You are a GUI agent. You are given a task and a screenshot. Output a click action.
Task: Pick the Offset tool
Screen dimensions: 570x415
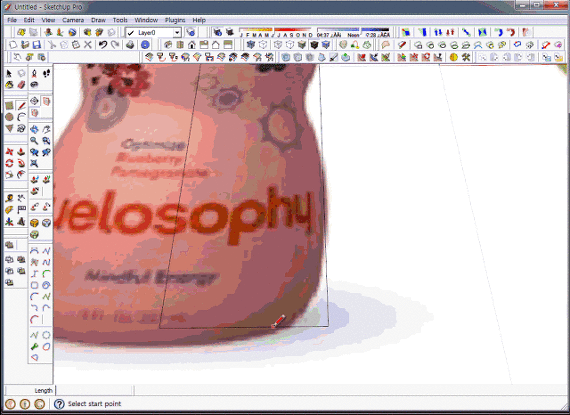point(21,175)
